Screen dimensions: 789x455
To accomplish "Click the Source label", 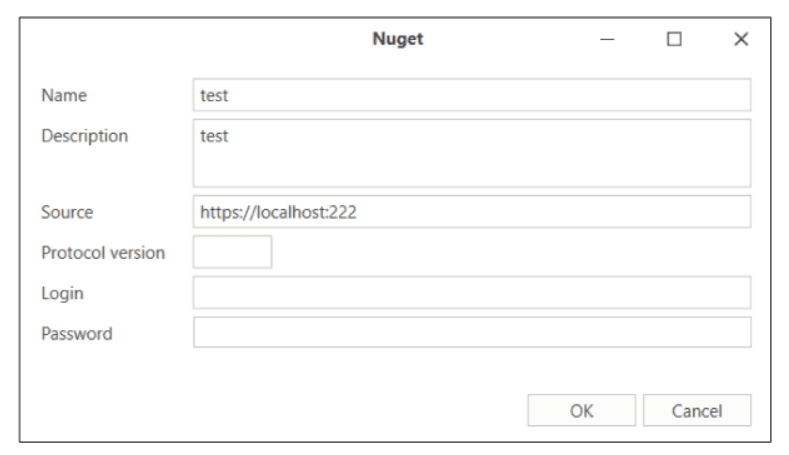I will tap(65, 213).
